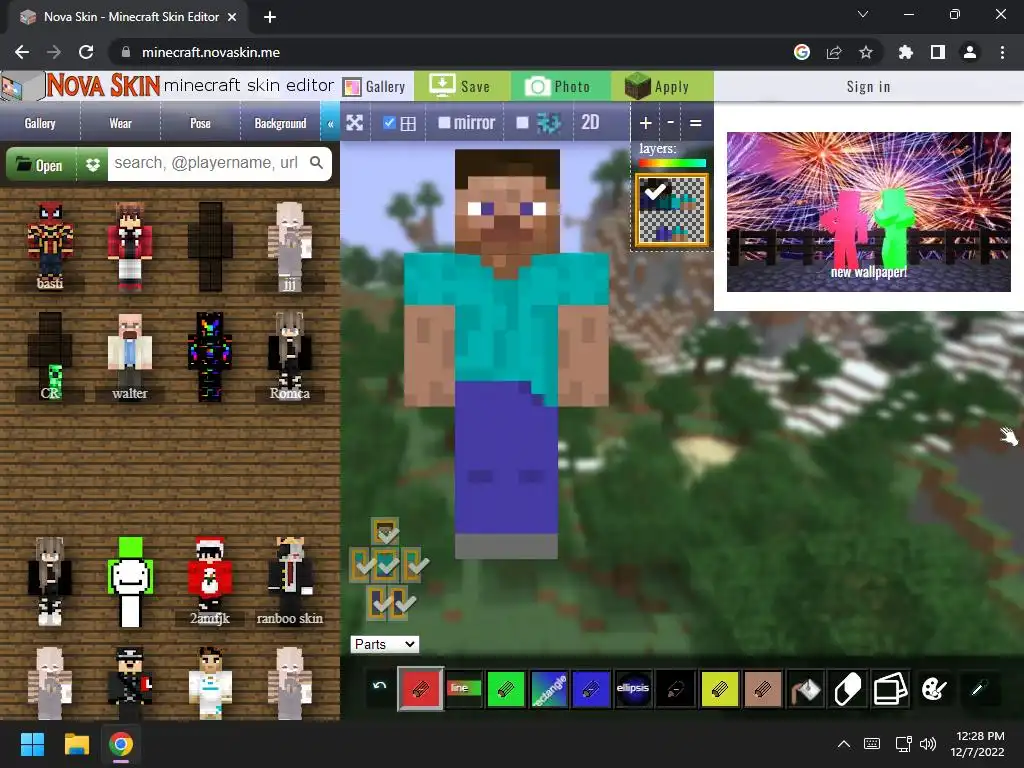The width and height of the screenshot is (1024, 768).
Task: Select the eyedropper color picker
Action: pyautogui.click(x=978, y=688)
